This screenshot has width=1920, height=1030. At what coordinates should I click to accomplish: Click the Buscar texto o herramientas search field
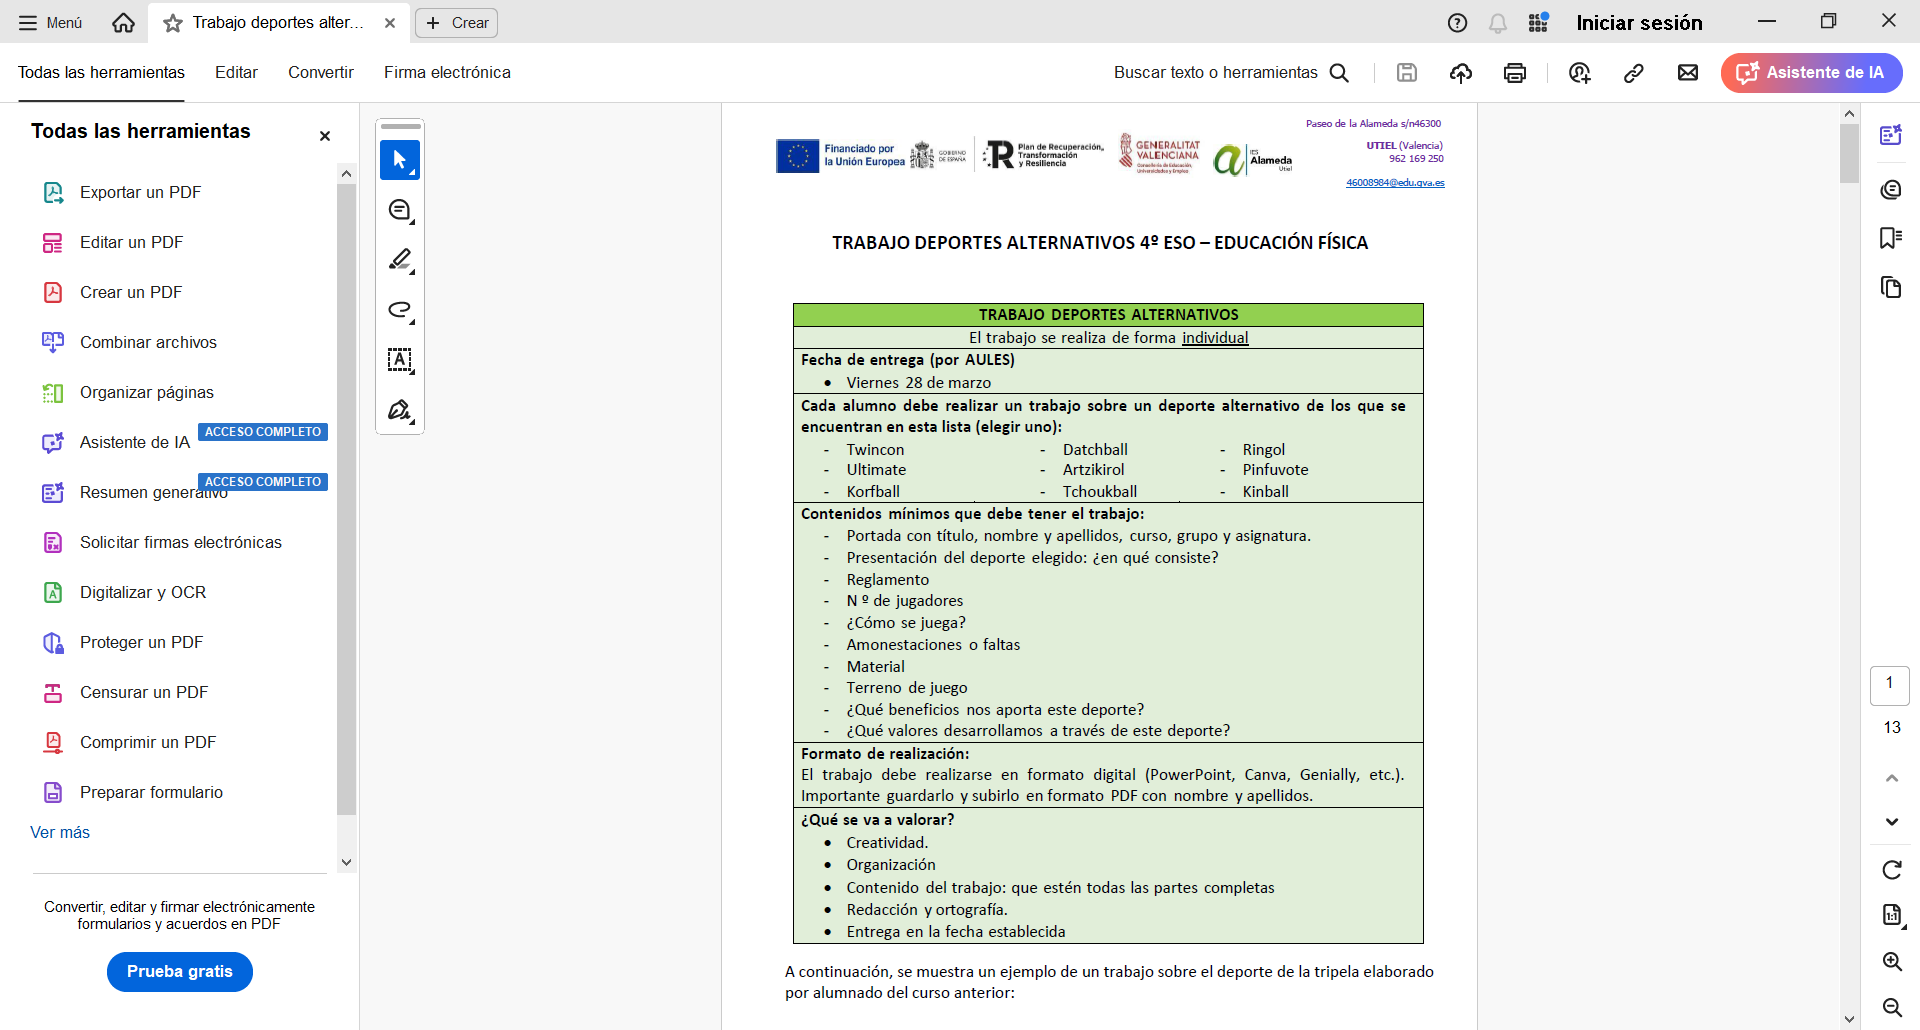[1231, 72]
